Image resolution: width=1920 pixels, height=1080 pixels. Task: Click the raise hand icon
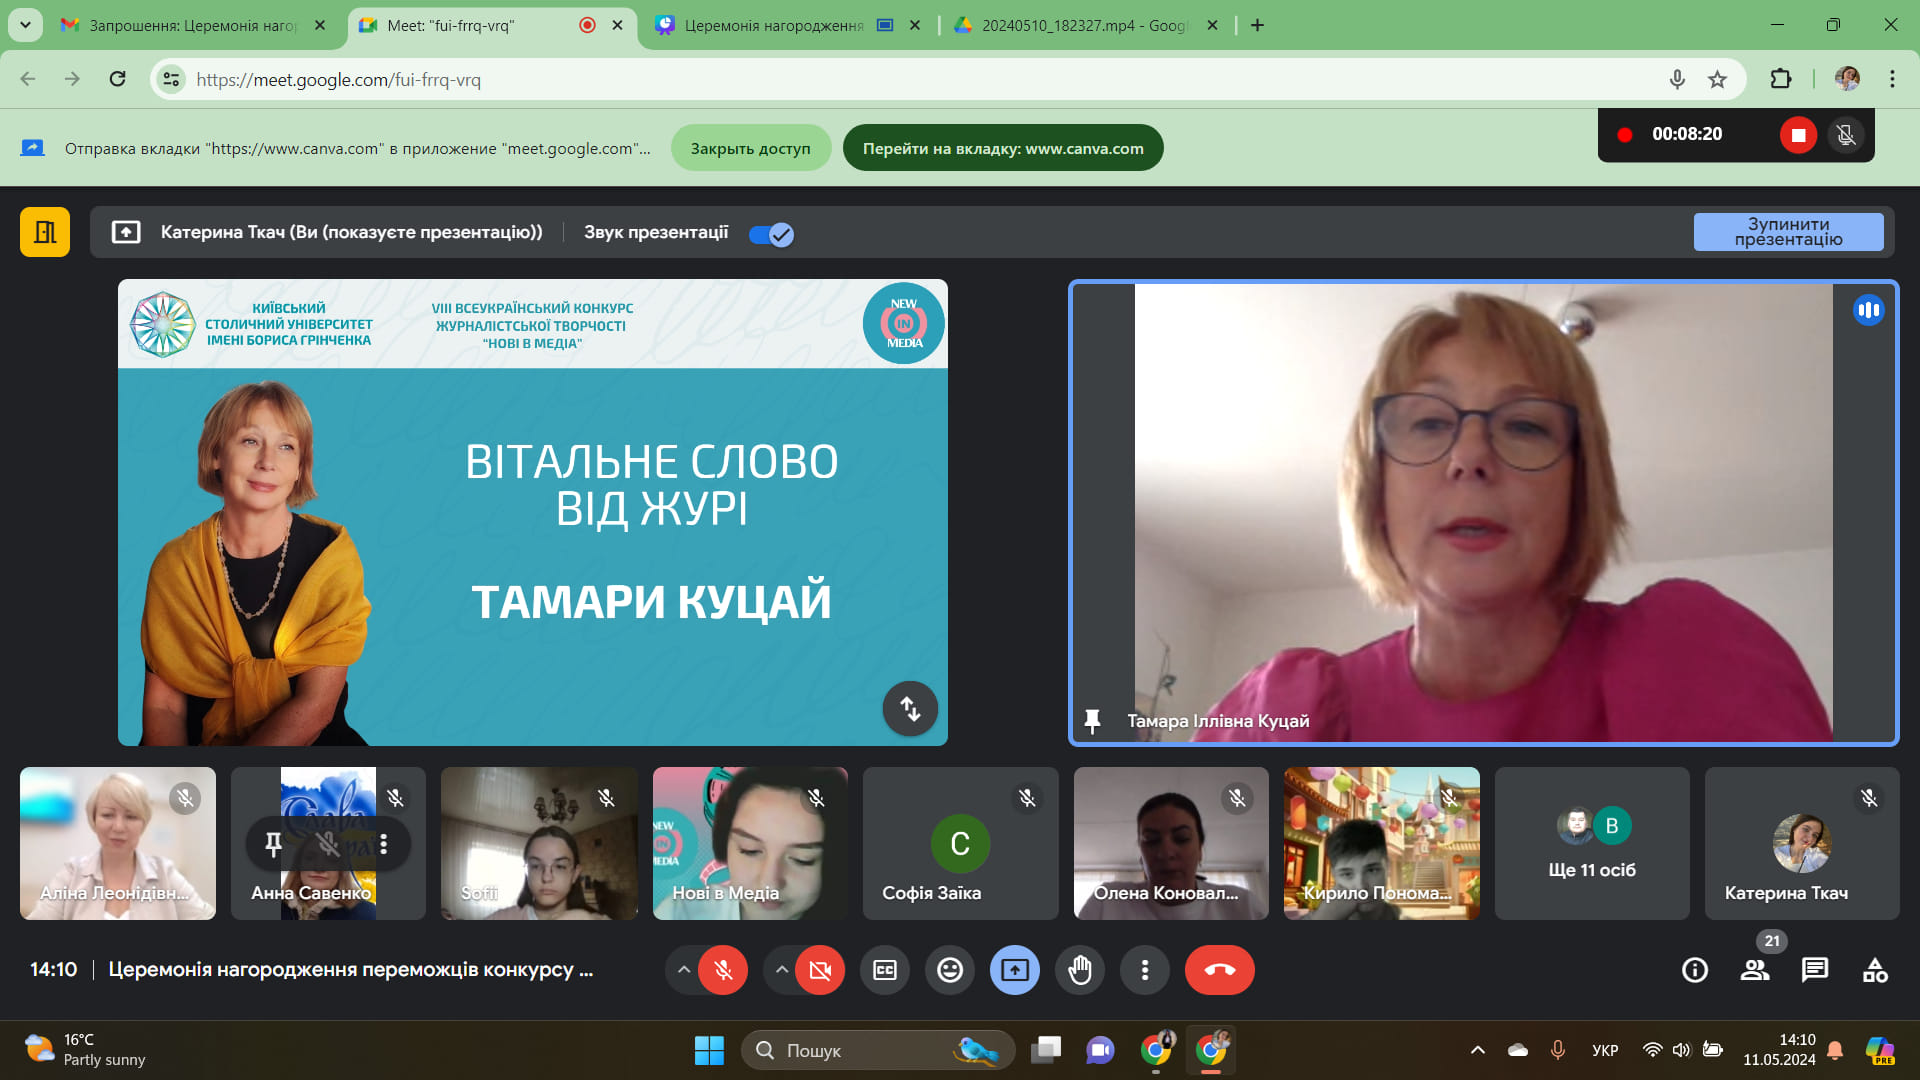tap(1080, 970)
